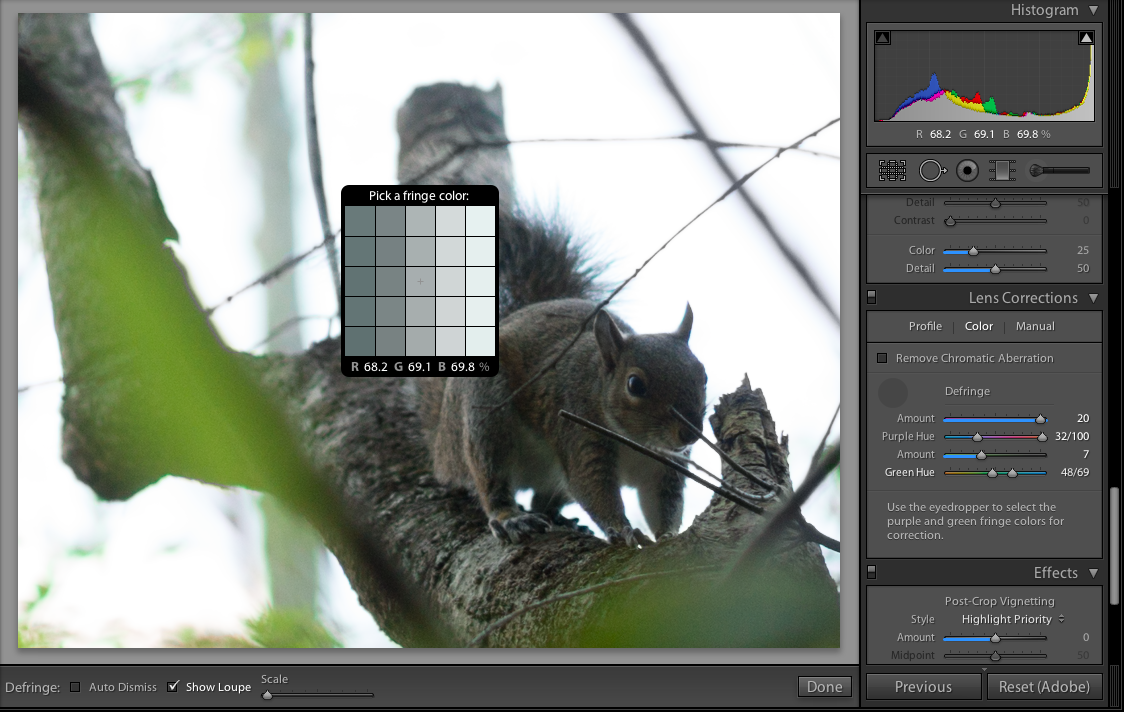Enable Remove Chromatic Aberration checkbox
Image resolution: width=1124 pixels, height=712 pixels.
click(x=882, y=358)
